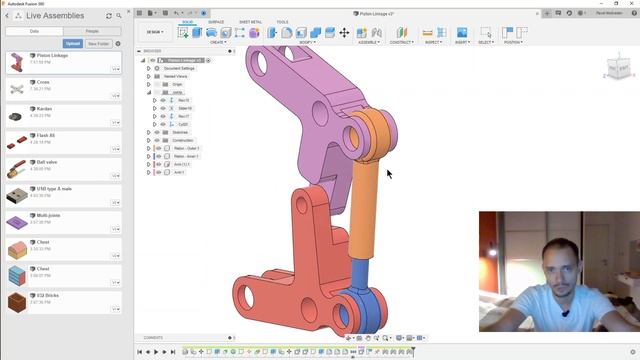Screen dimensions: 640x360
Task: Step timeline back one feature
Action: [x=148, y=352]
